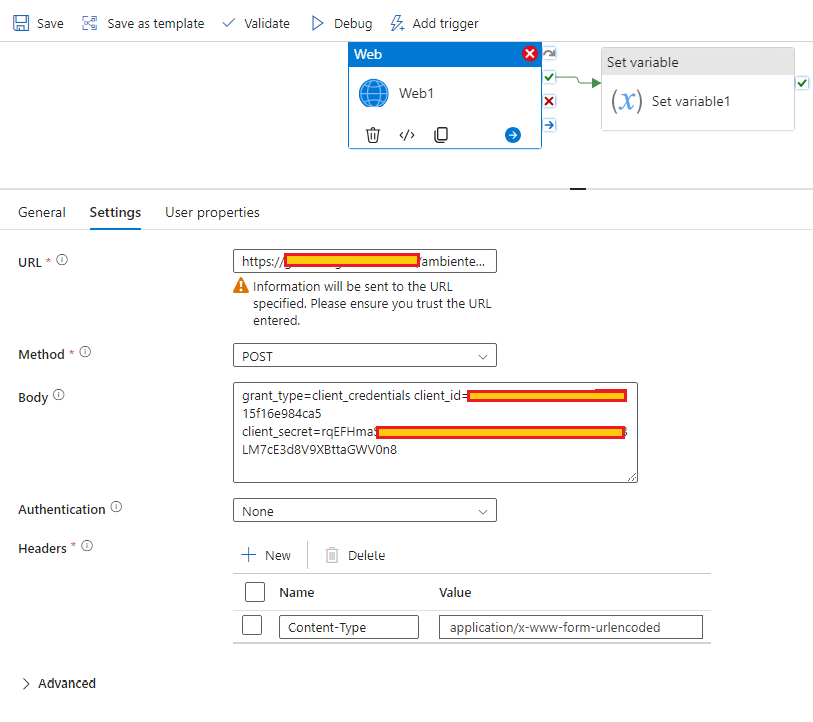
Task: Check the Content-Type header row checkbox
Action: (252, 625)
